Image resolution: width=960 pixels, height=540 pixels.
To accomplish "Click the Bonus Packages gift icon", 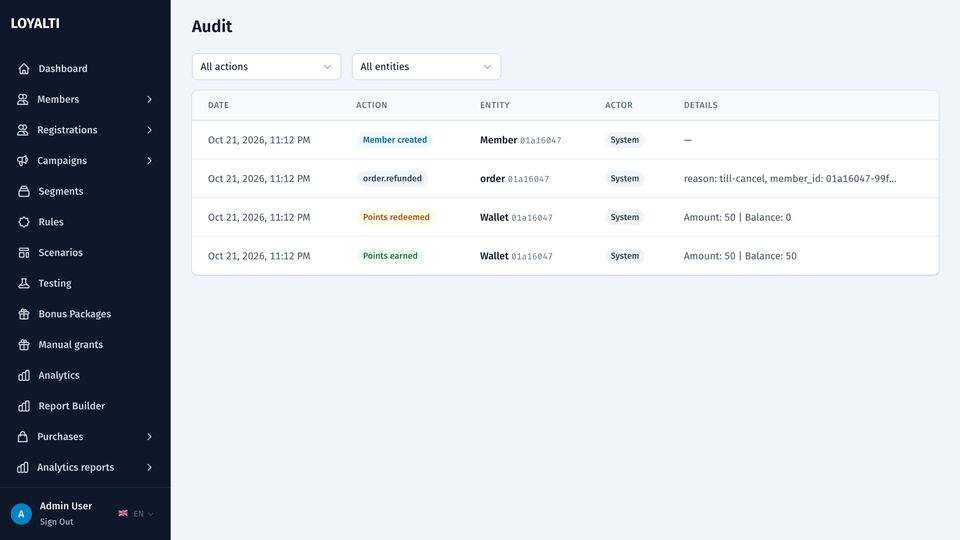I will [x=24, y=313].
